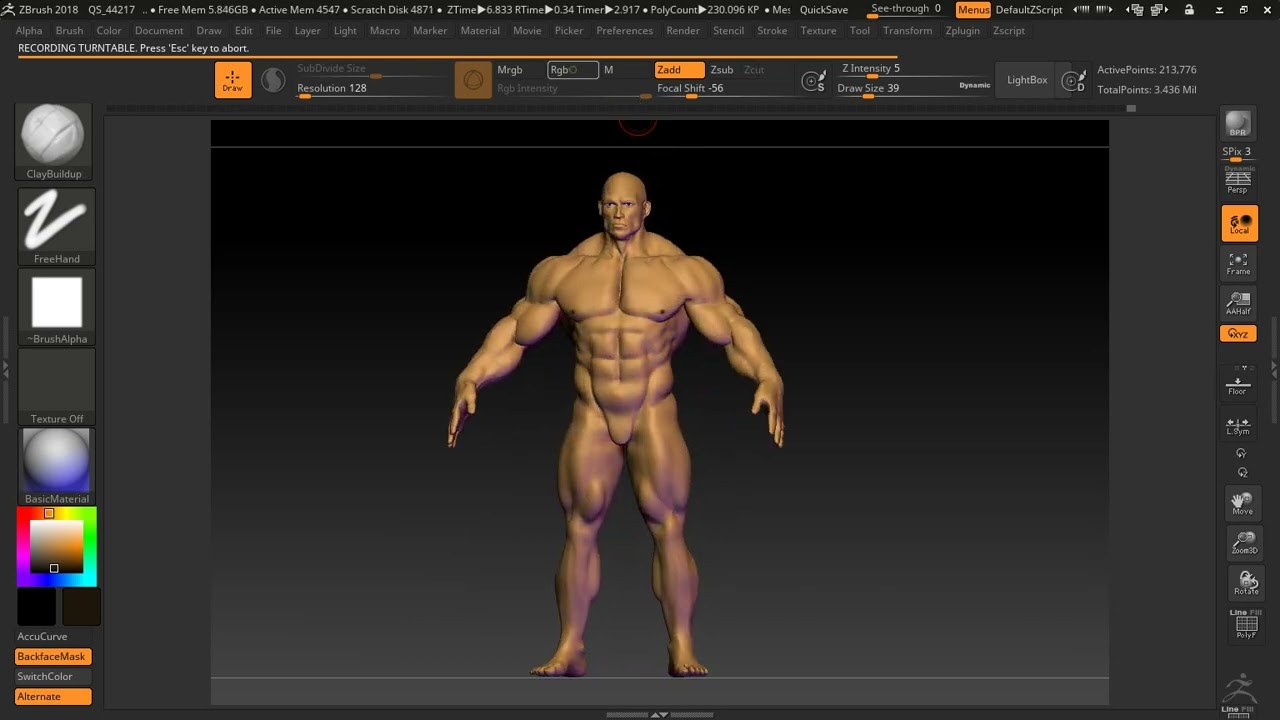
Task: Expand the left tray divider
Action: (x=5, y=369)
